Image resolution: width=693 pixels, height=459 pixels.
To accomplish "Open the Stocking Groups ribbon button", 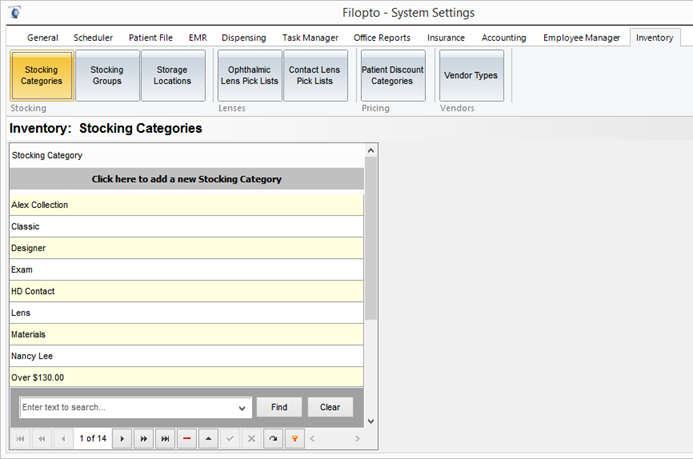I will pos(107,76).
